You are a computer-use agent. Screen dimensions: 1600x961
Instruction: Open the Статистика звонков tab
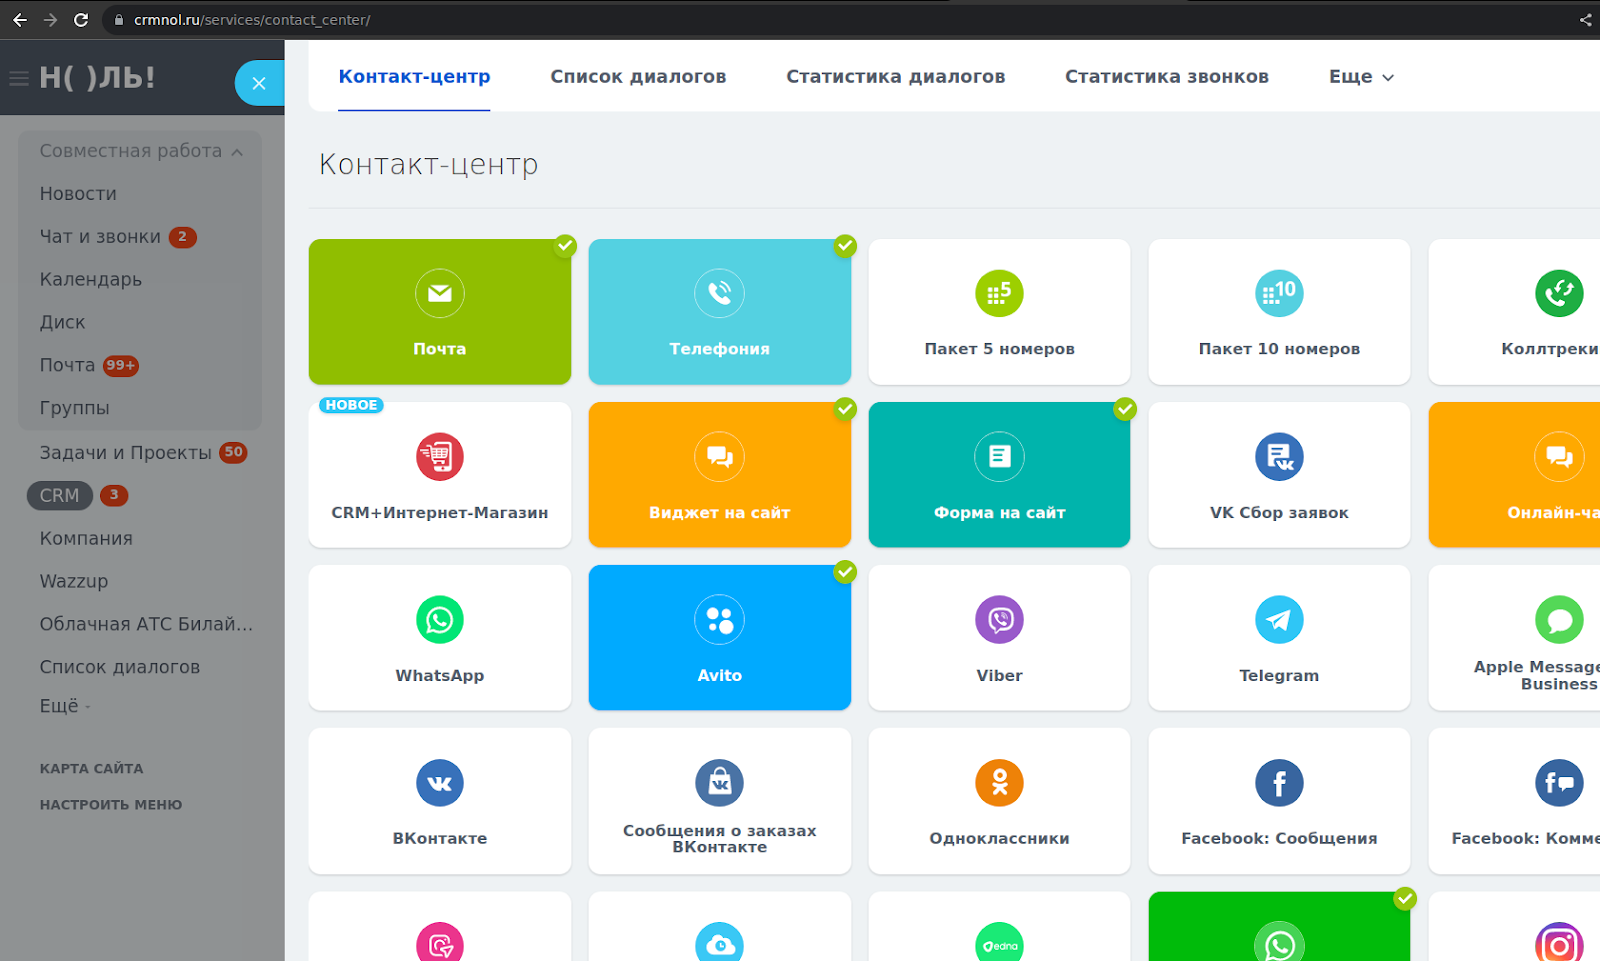1167,77
